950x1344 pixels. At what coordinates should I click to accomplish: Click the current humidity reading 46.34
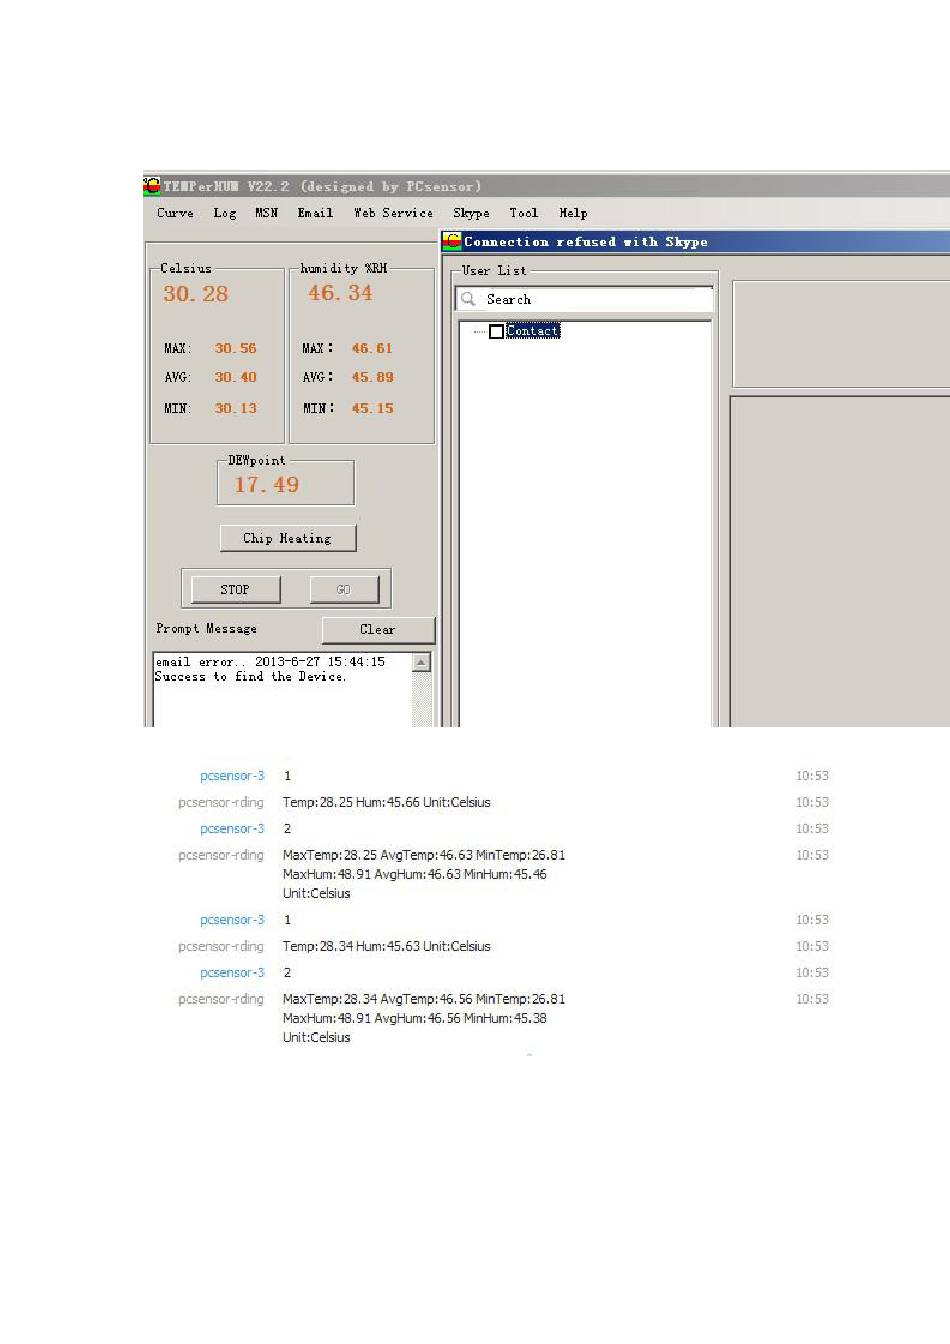[x=340, y=293]
